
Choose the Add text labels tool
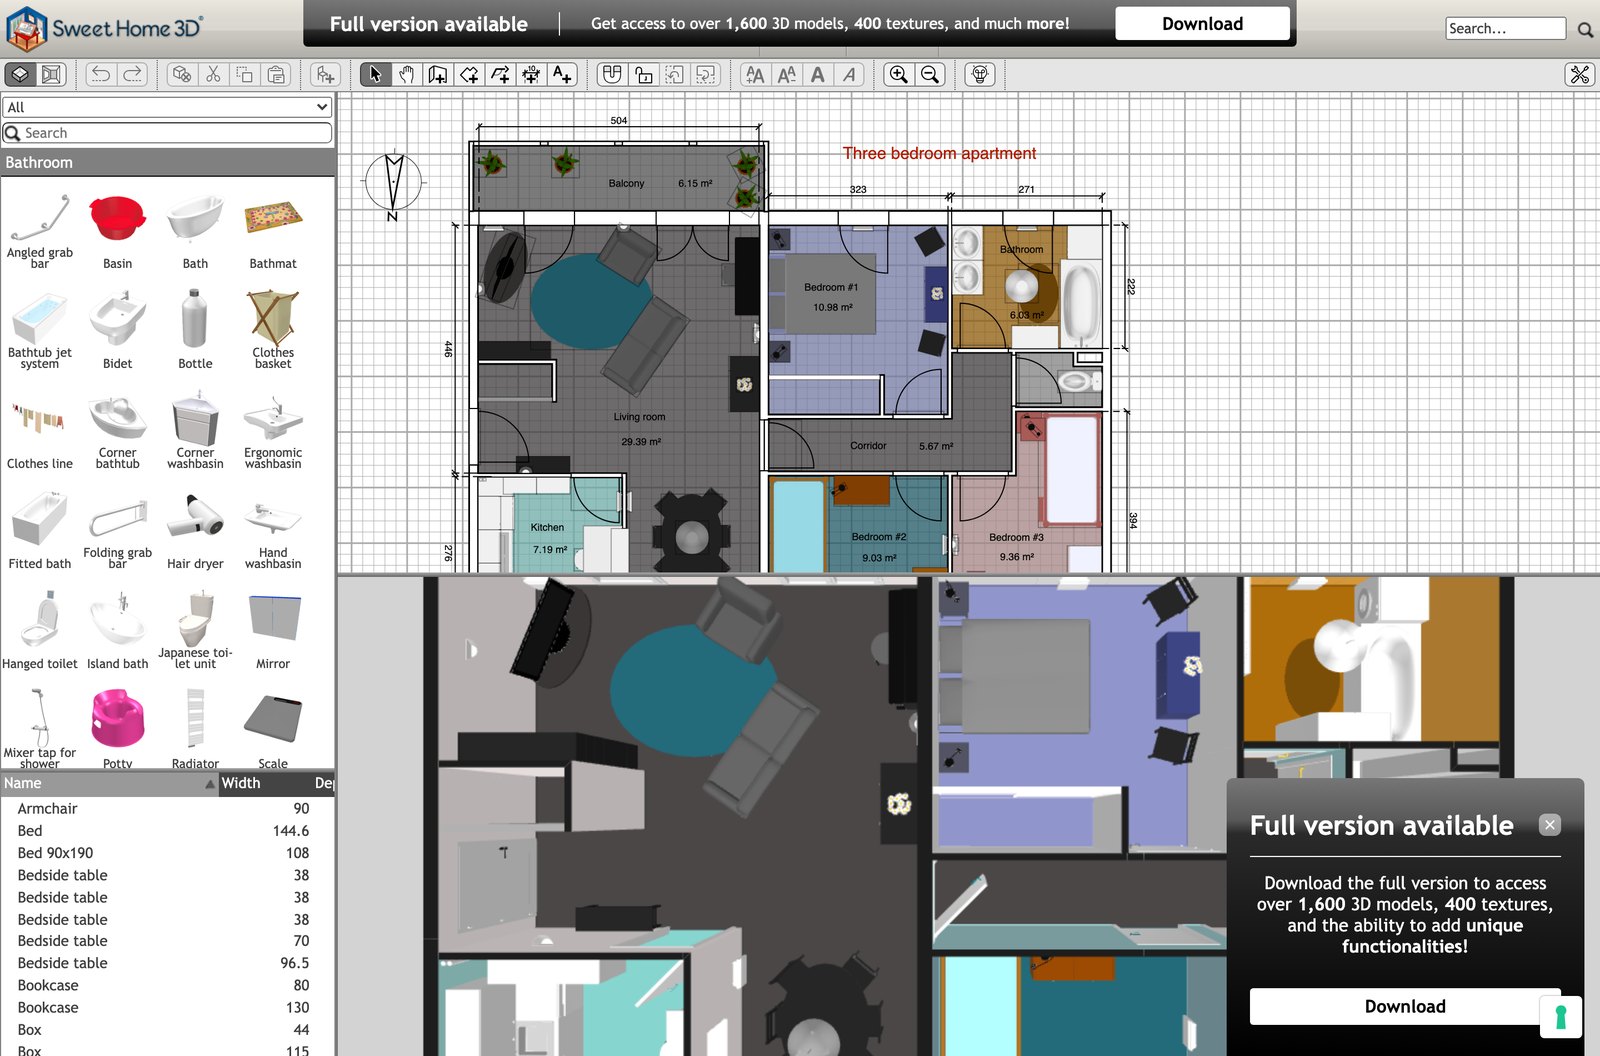point(563,74)
